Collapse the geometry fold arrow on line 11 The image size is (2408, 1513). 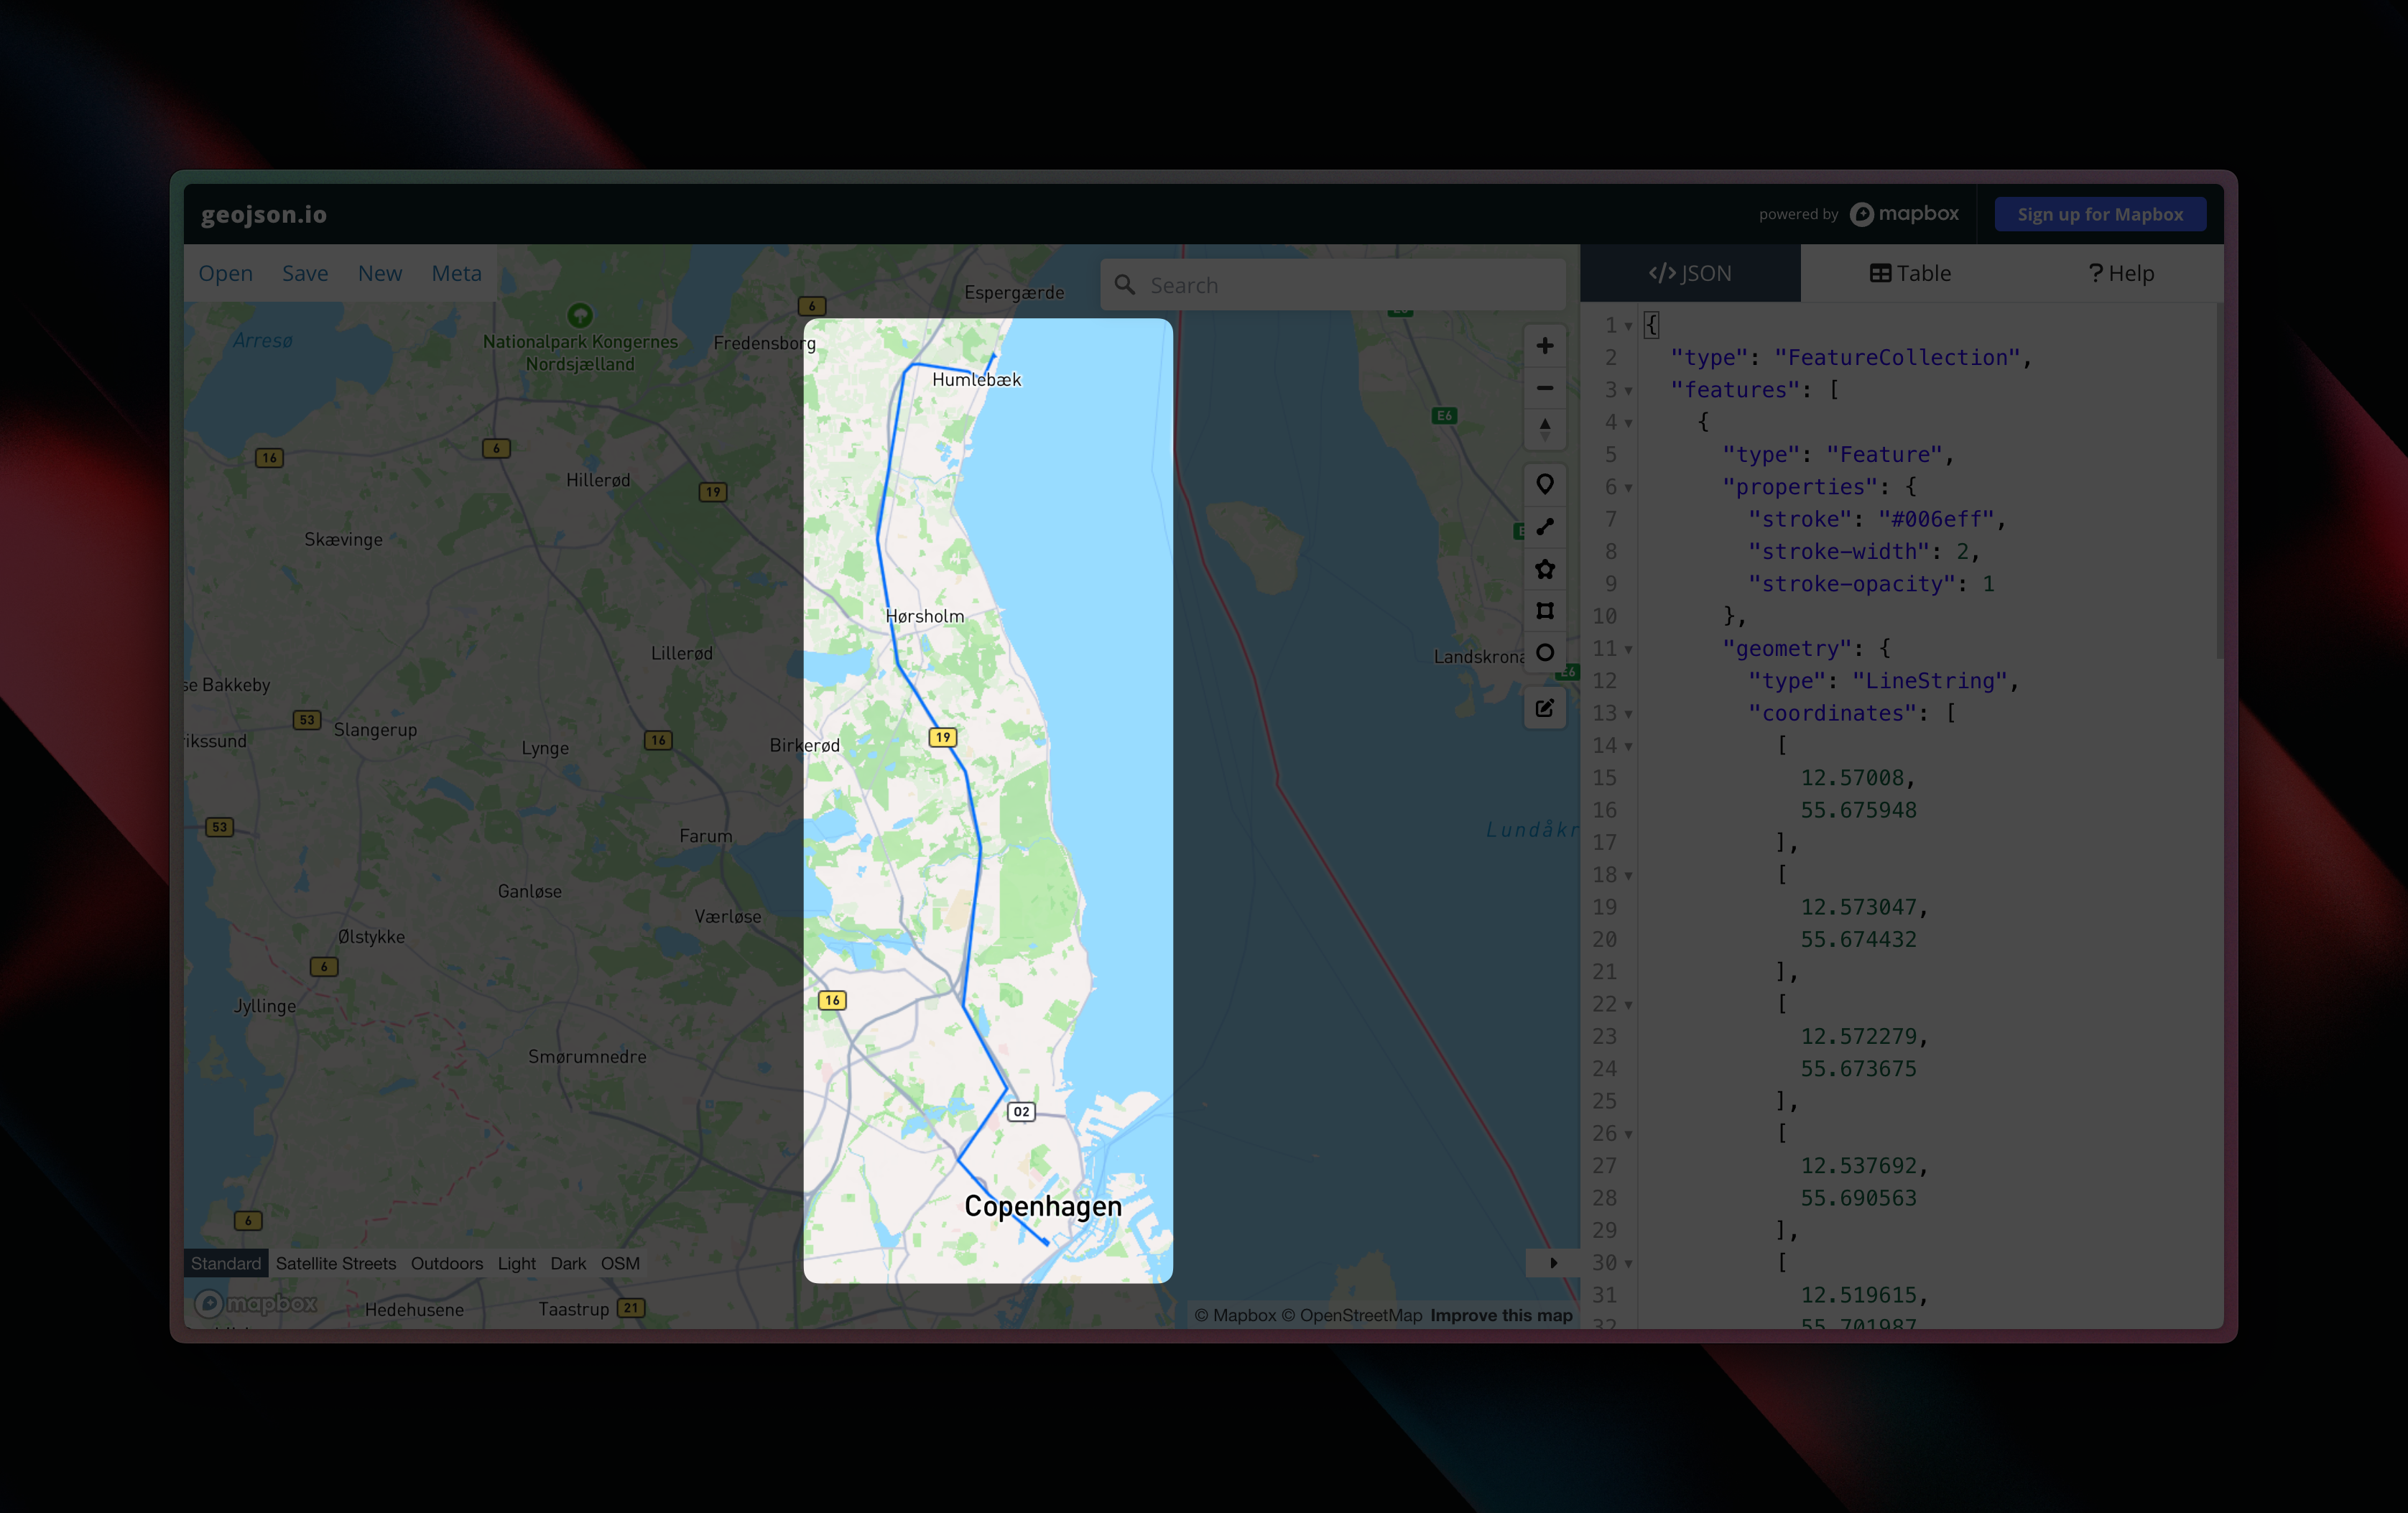coord(1628,650)
